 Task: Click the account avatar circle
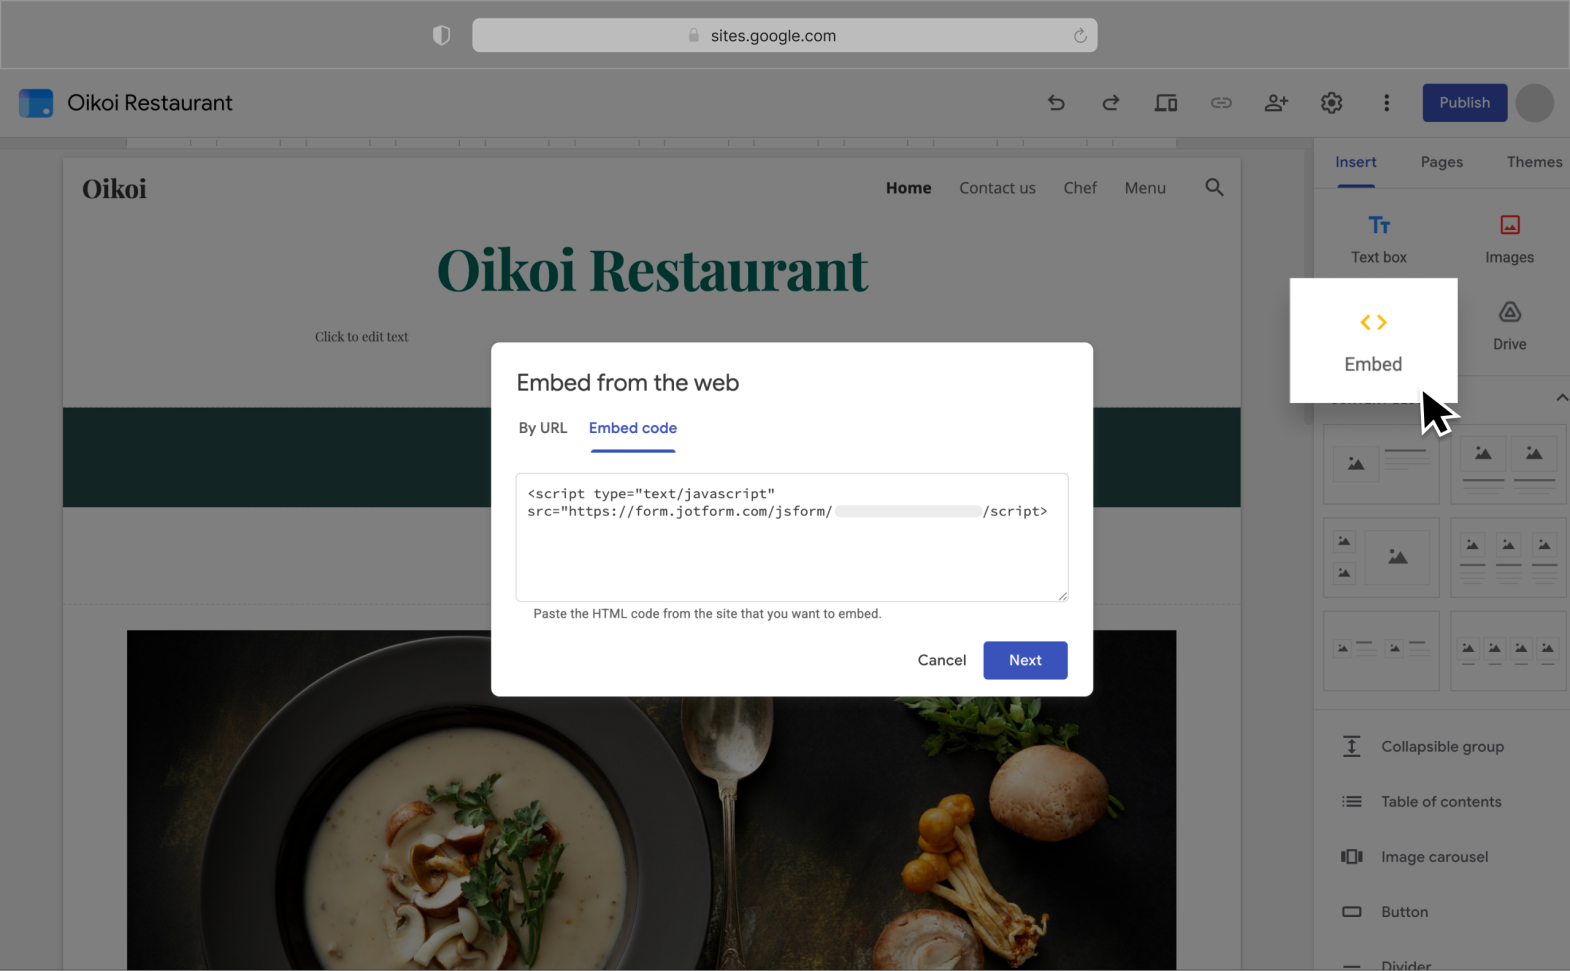[x=1534, y=103]
